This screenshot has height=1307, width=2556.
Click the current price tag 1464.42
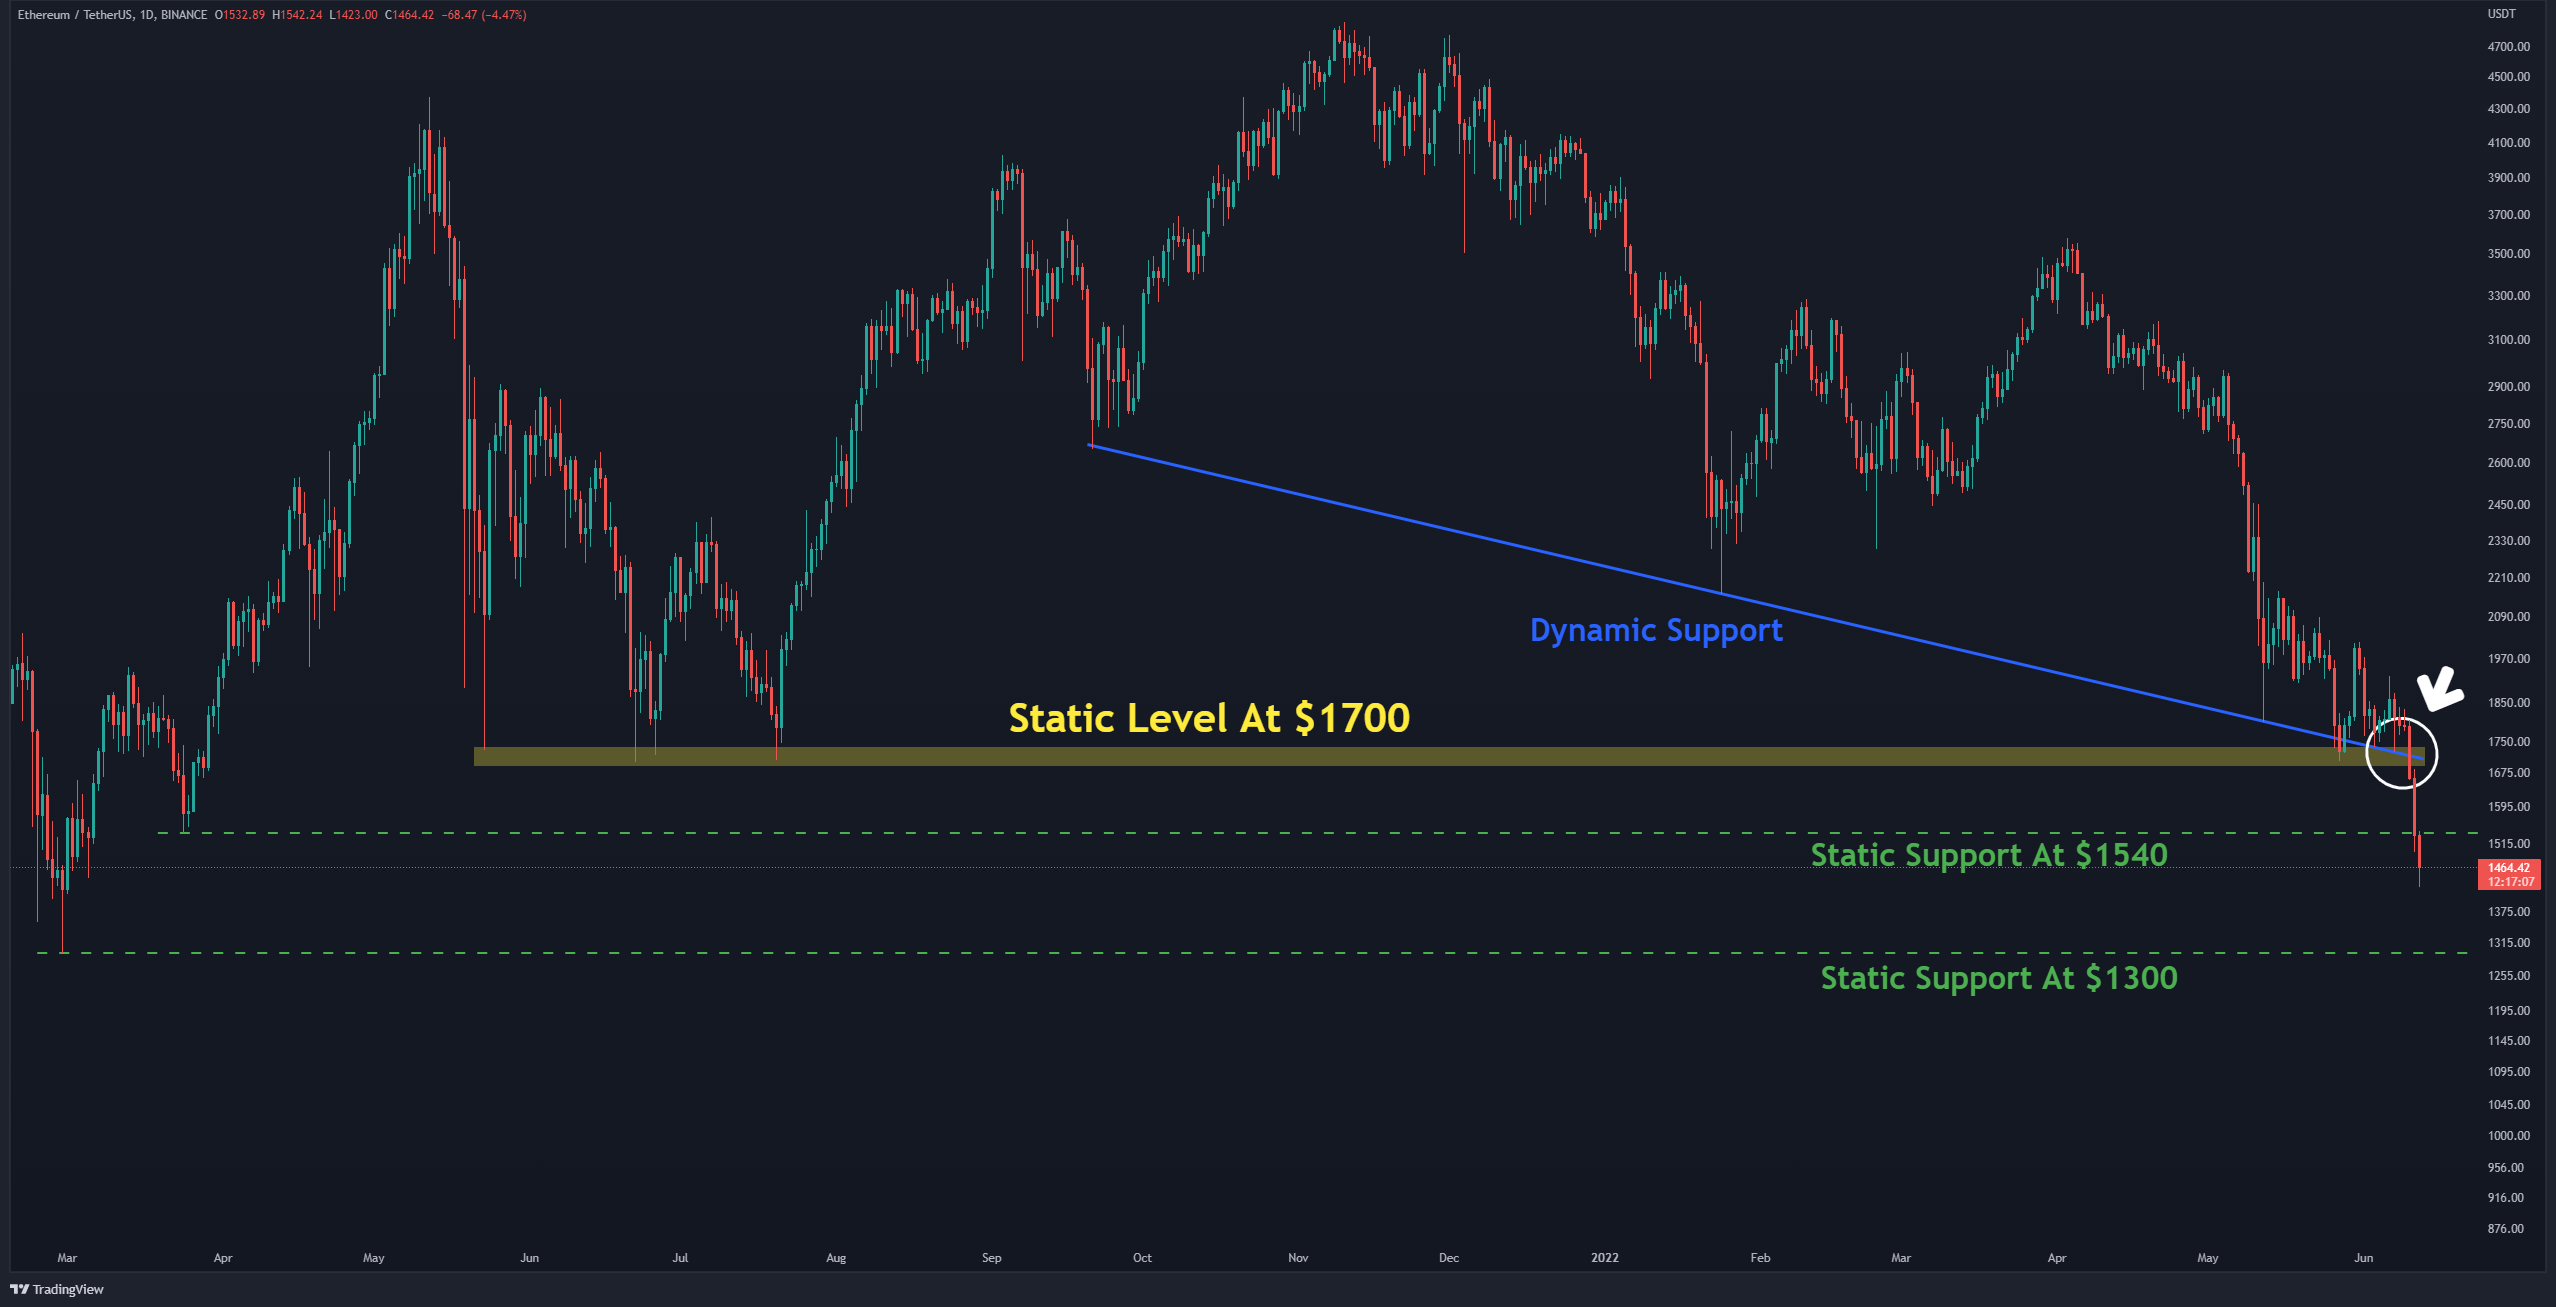(2509, 874)
